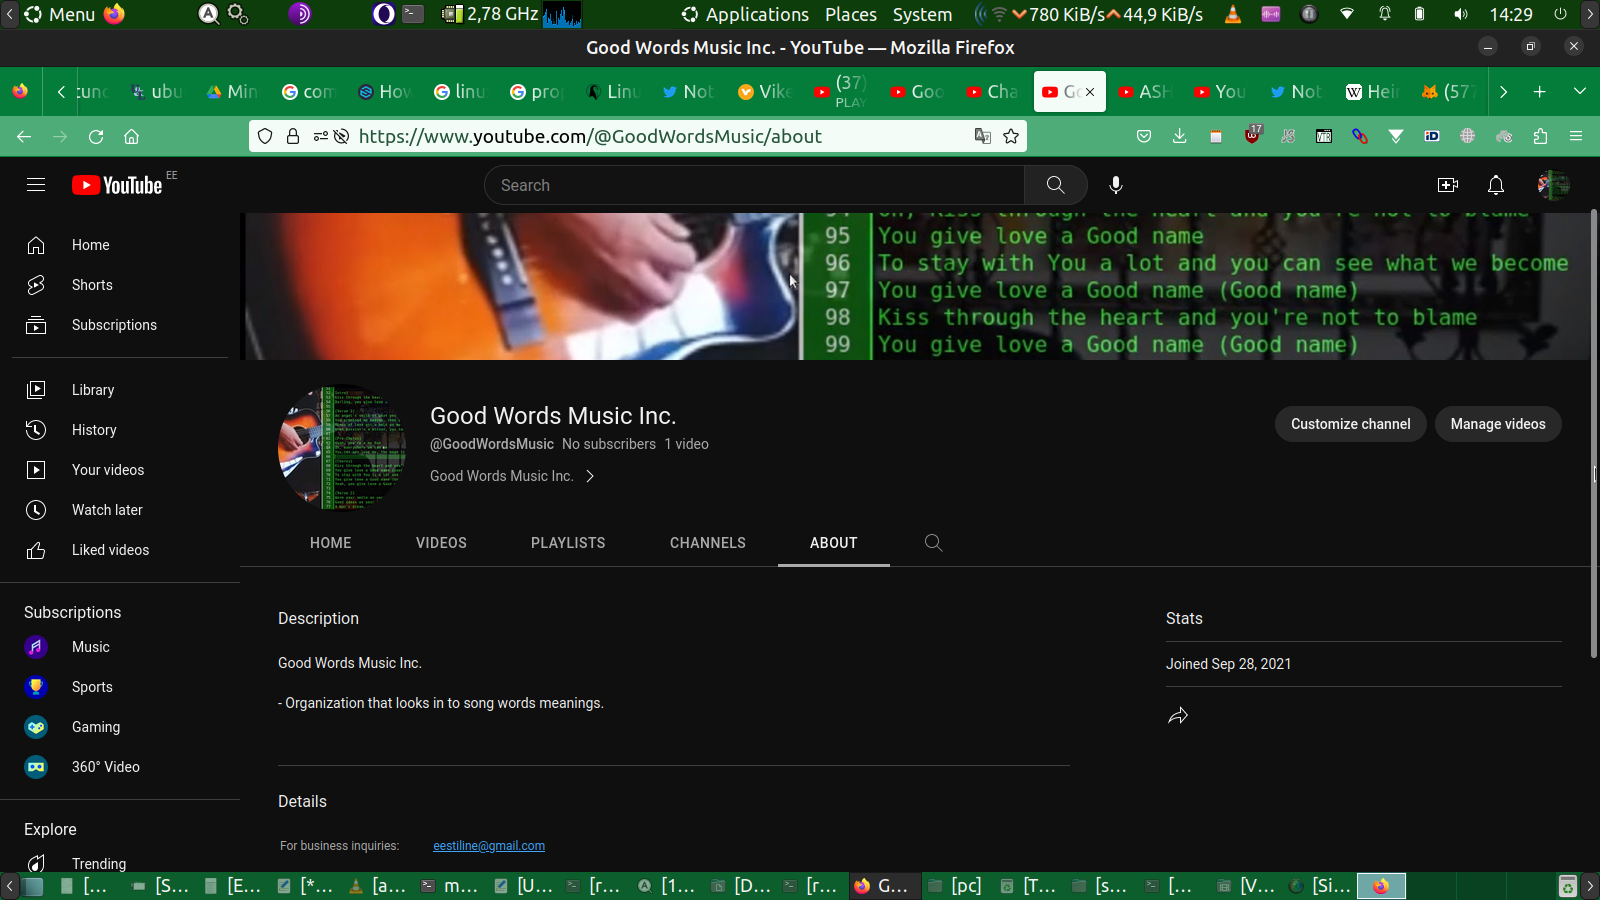Switch to the PLAYLISTS channel tab
Image resolution: width=1600 pixels, height=900 pixels.
pyautogui.click(x=568, y=543)
